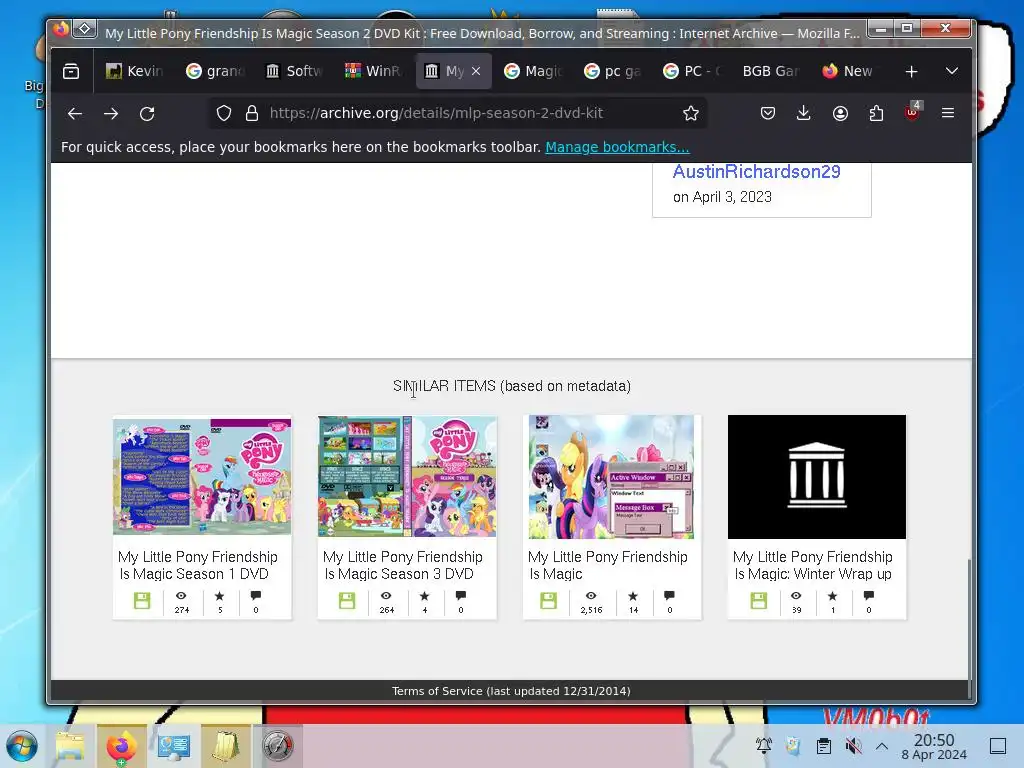This screenshot has width=1024, height=768.
Task: Switch to the 'grand' Google tab
Action: coord(215,71)
